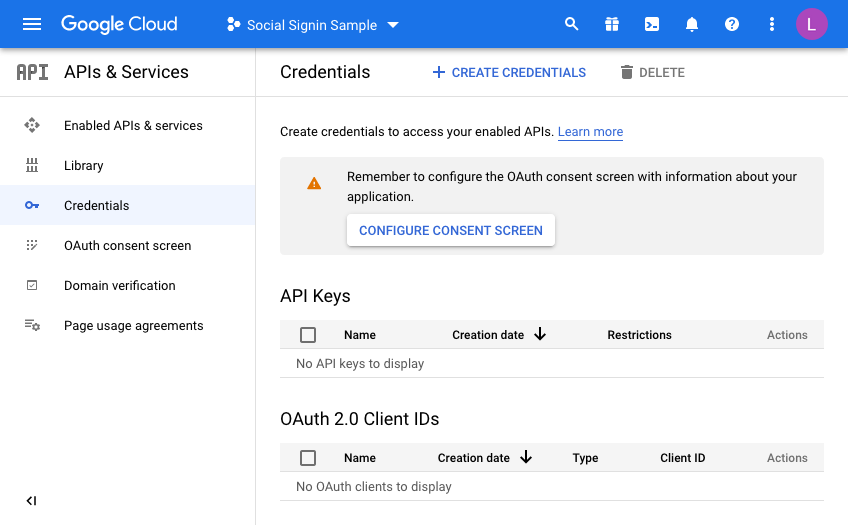The image size is (848, 525).
Task: Open the gift free trial icon
Action: click(612, 24)
